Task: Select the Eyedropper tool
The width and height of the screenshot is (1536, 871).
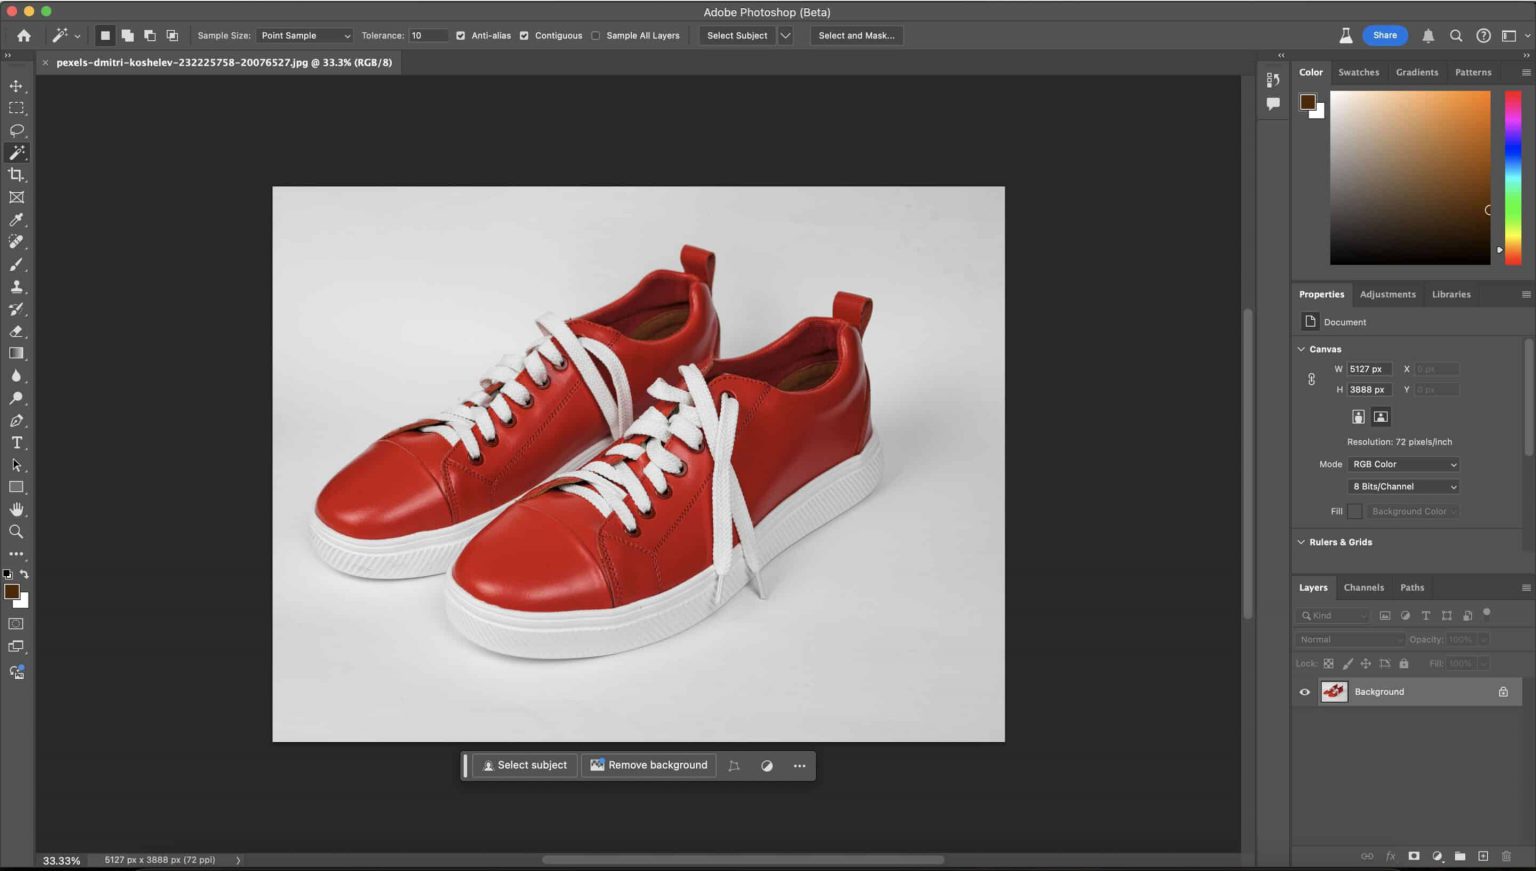Action: pyautogui.click(x=16, y=219)
